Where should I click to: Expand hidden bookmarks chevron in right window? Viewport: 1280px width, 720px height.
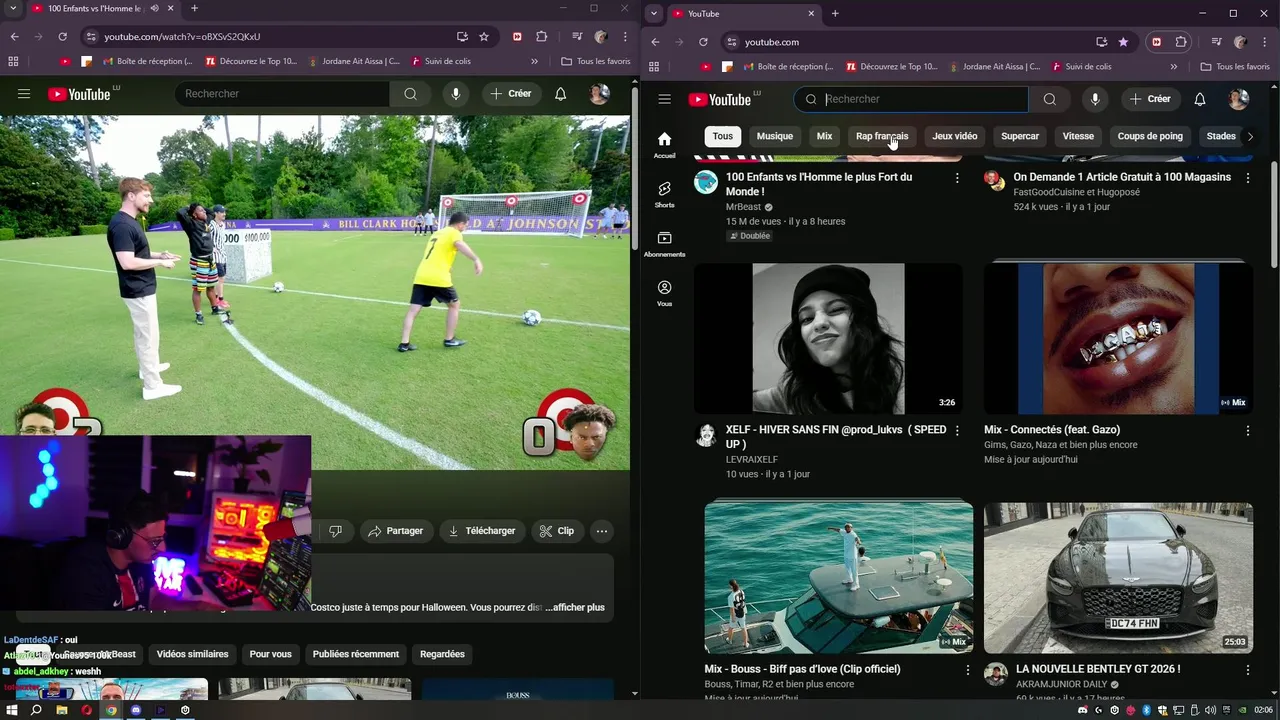click(x=1174, y=67)
